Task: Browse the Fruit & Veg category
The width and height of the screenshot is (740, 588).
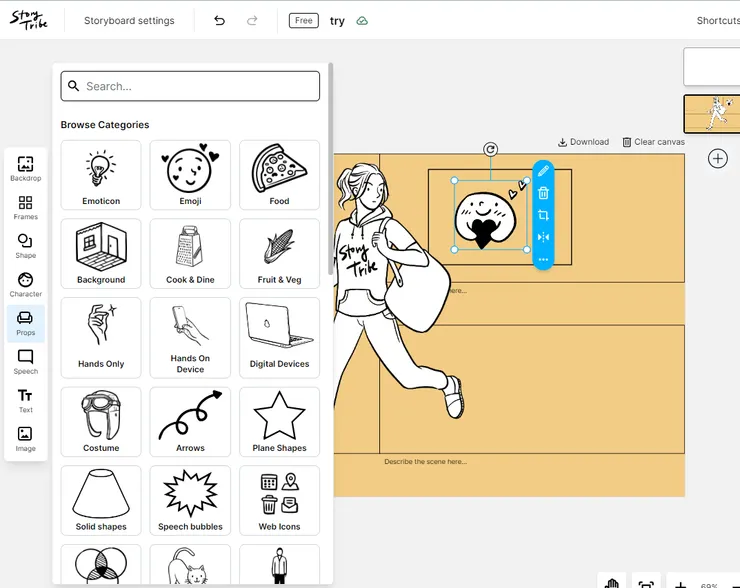Action: pos(279,253)
